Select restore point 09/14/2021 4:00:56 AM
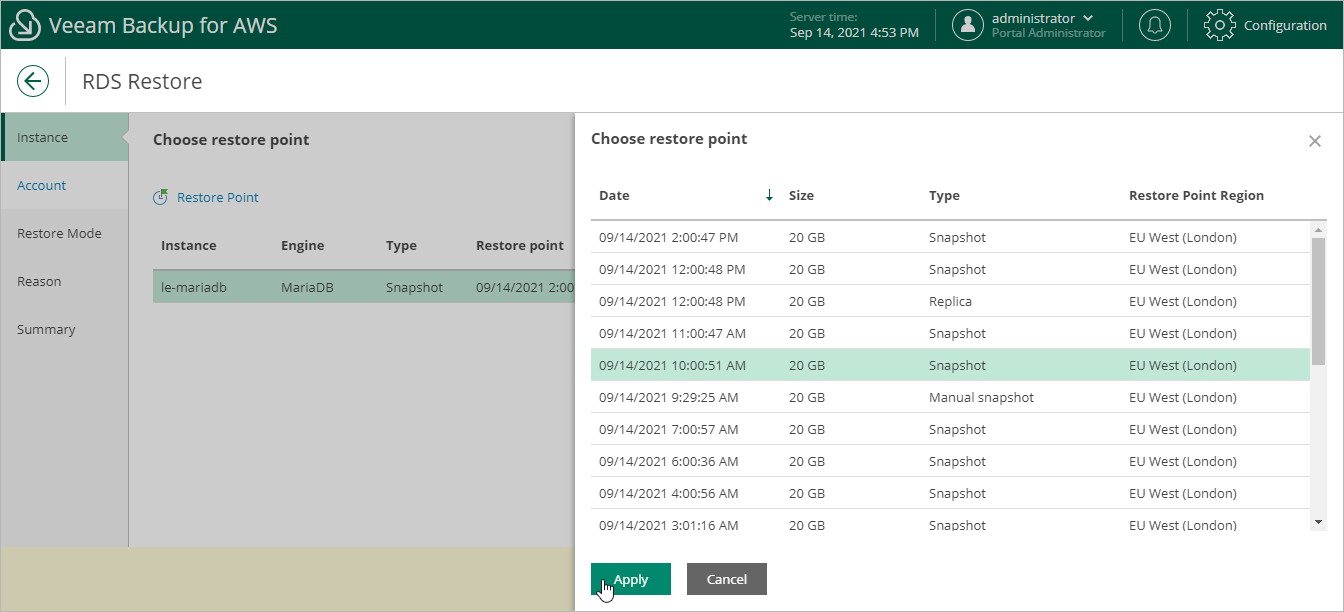 click(950, 493)
